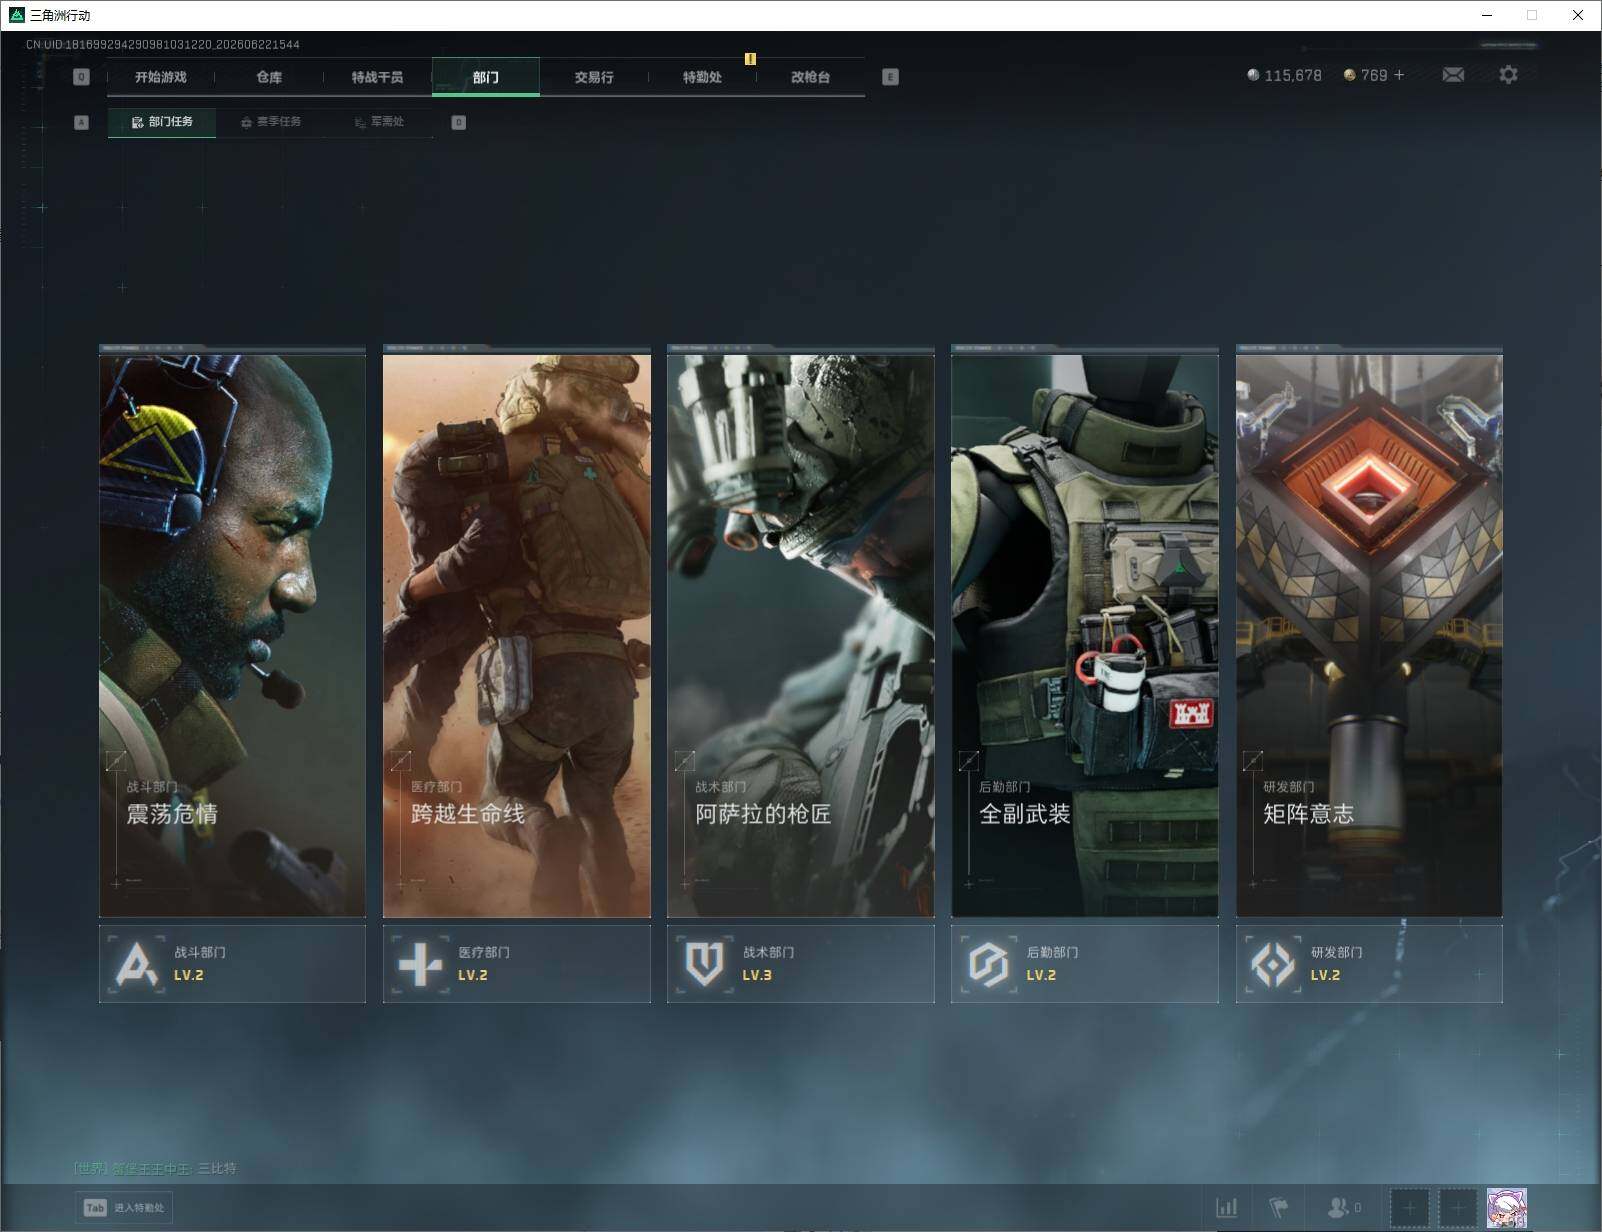Click the A previous sub-tab key icon
This screenshot has width=1602, height=1232.
(x=82, y=122)
